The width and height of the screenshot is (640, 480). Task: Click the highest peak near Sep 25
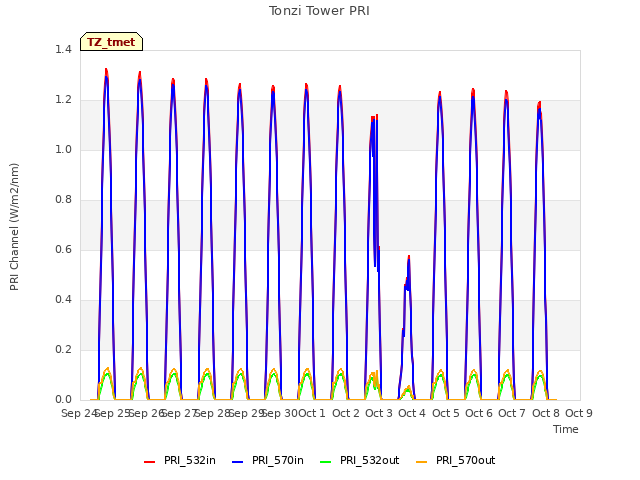(106, 70)
